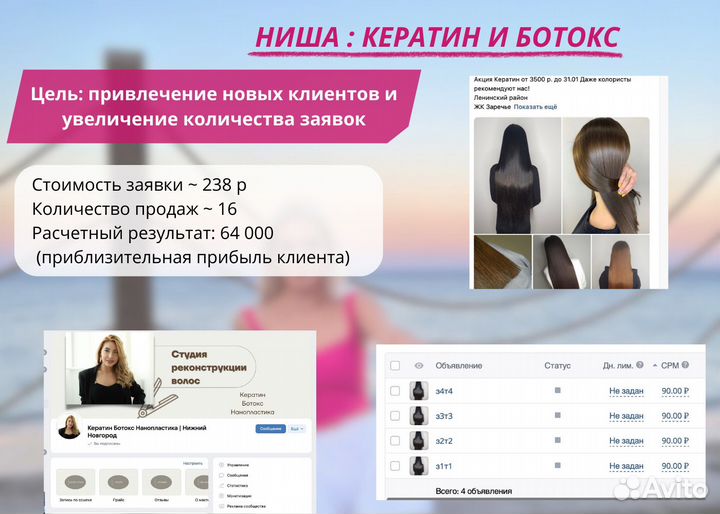The width and height of the screenshot is (720, 514).
Task: Open the hair-straightening close-up photo
Action: point(502,262)
